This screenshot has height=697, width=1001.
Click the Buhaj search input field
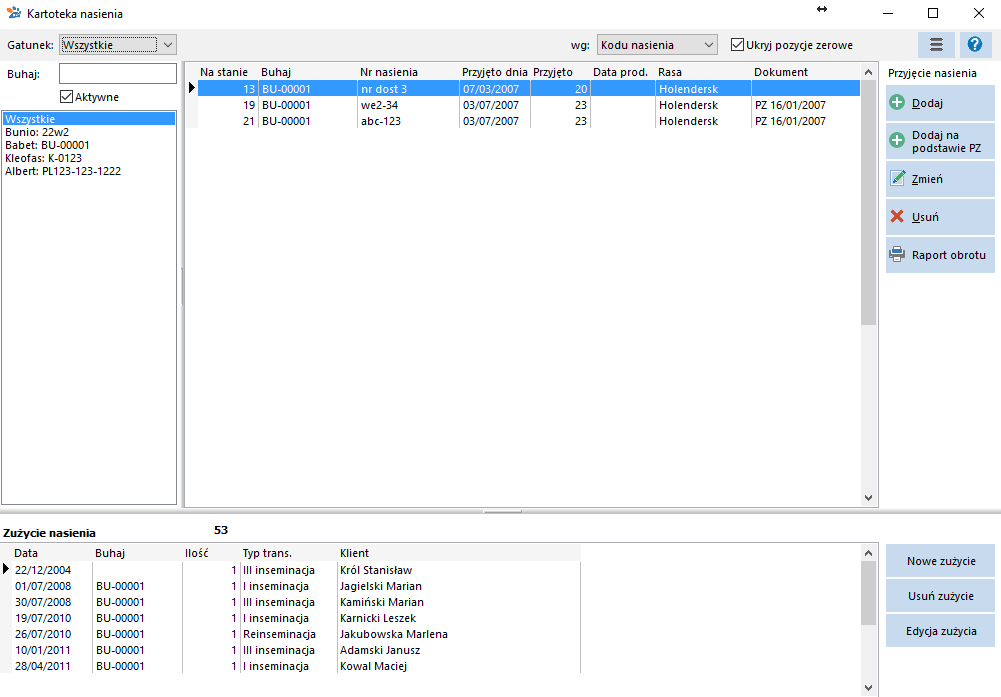tap(117, 73)
